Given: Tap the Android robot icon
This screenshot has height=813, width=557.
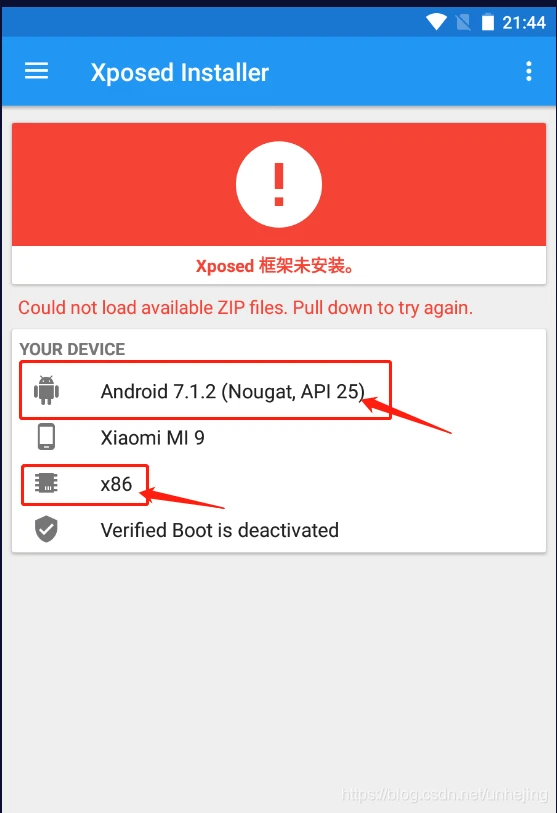Looking at the screenshot, I should point(46,390).
